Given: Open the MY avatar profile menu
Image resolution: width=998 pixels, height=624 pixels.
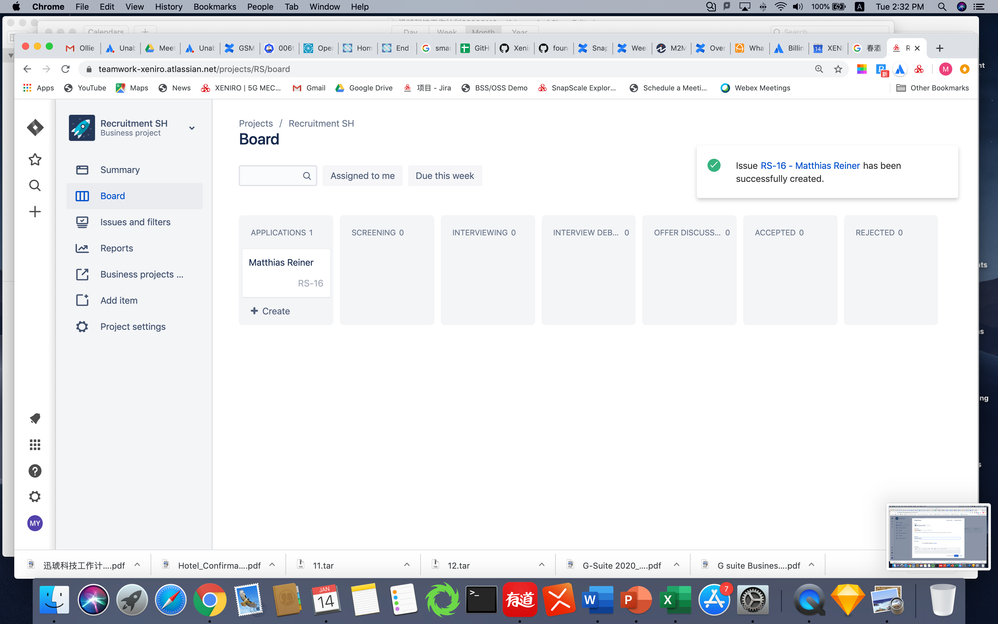Looking at the screenshot, I should 34,523.
